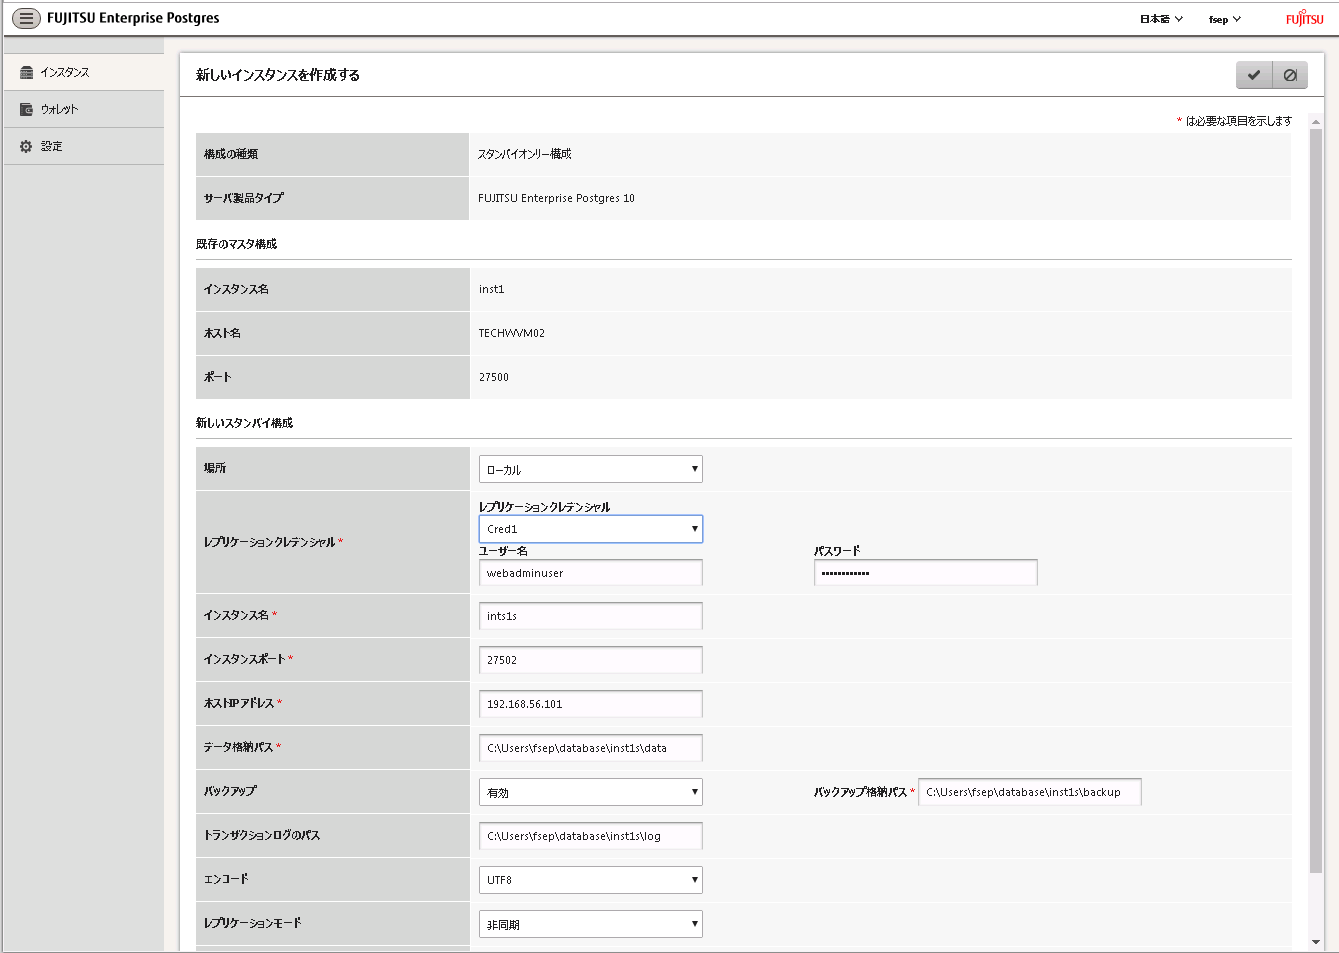The width and height of the screenshot is (1339, 953).
Task: Confirm instance creation with checkmark button
Action: coord(1254,75)
